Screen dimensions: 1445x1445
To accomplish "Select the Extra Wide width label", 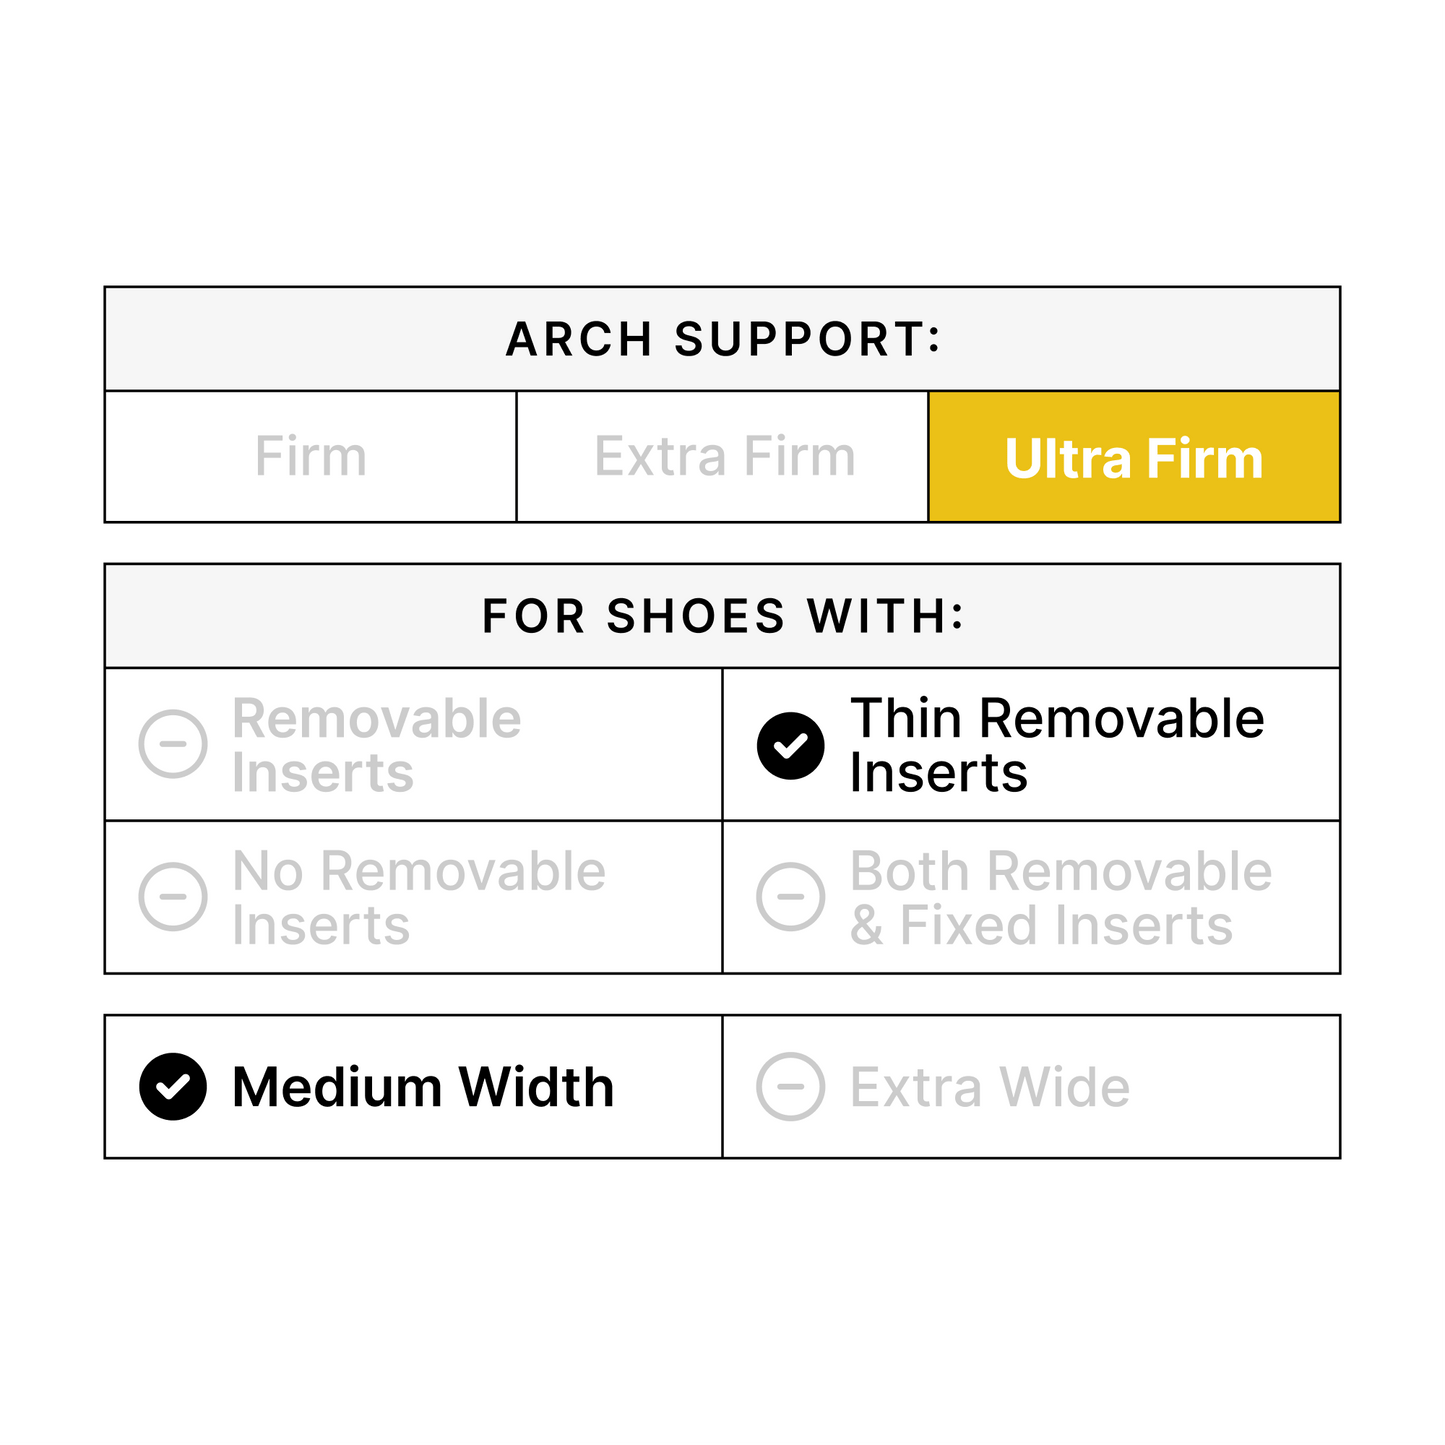I will [989, 1087].
